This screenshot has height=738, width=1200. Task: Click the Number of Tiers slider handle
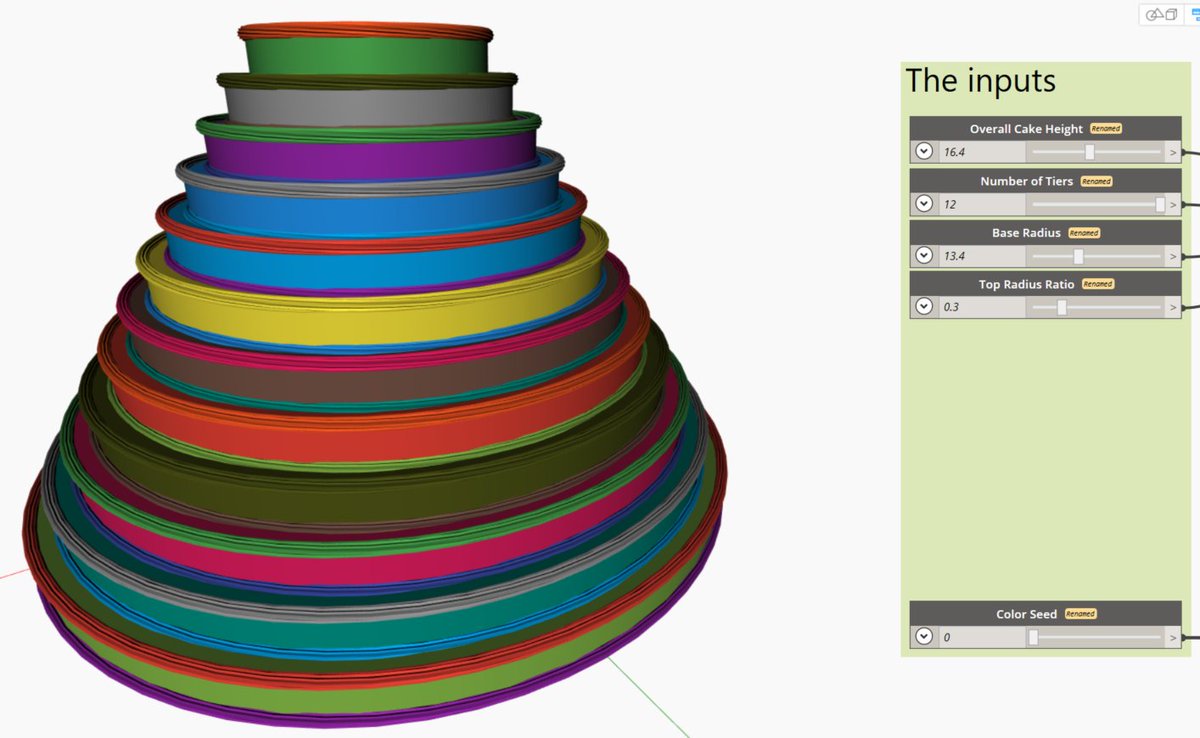(1160, 204)
